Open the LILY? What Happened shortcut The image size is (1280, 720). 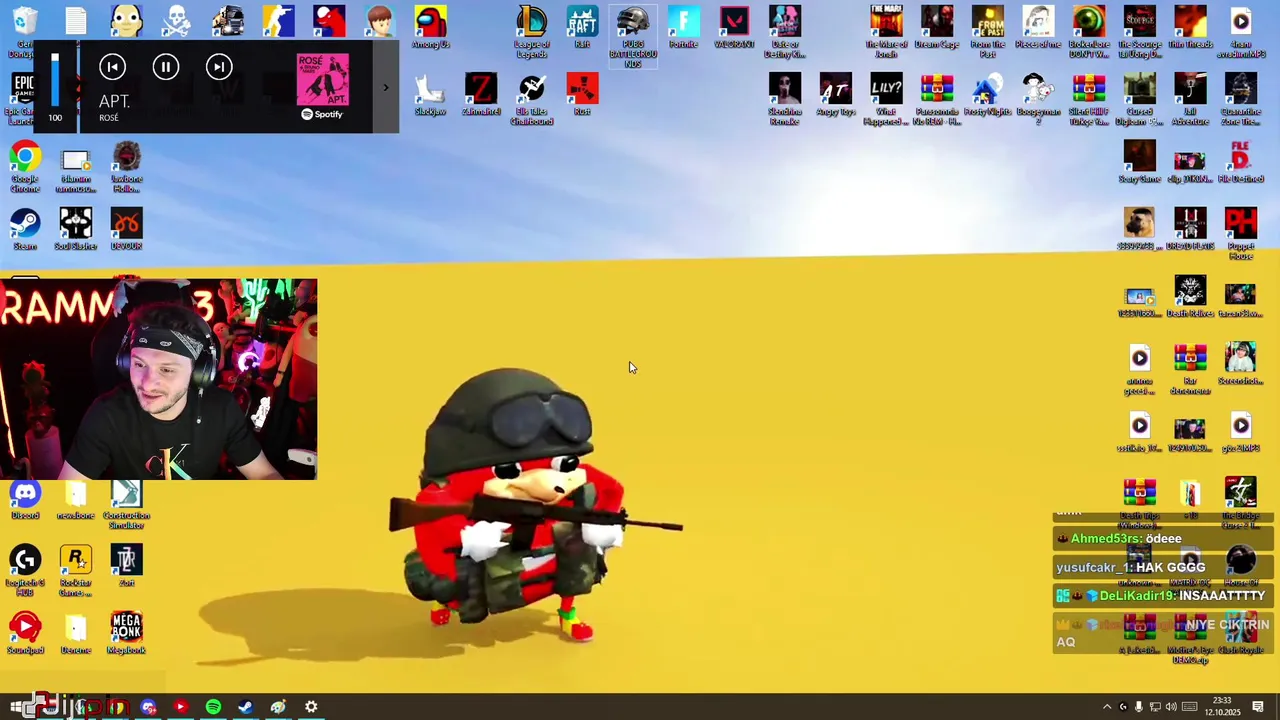[886, 99]
